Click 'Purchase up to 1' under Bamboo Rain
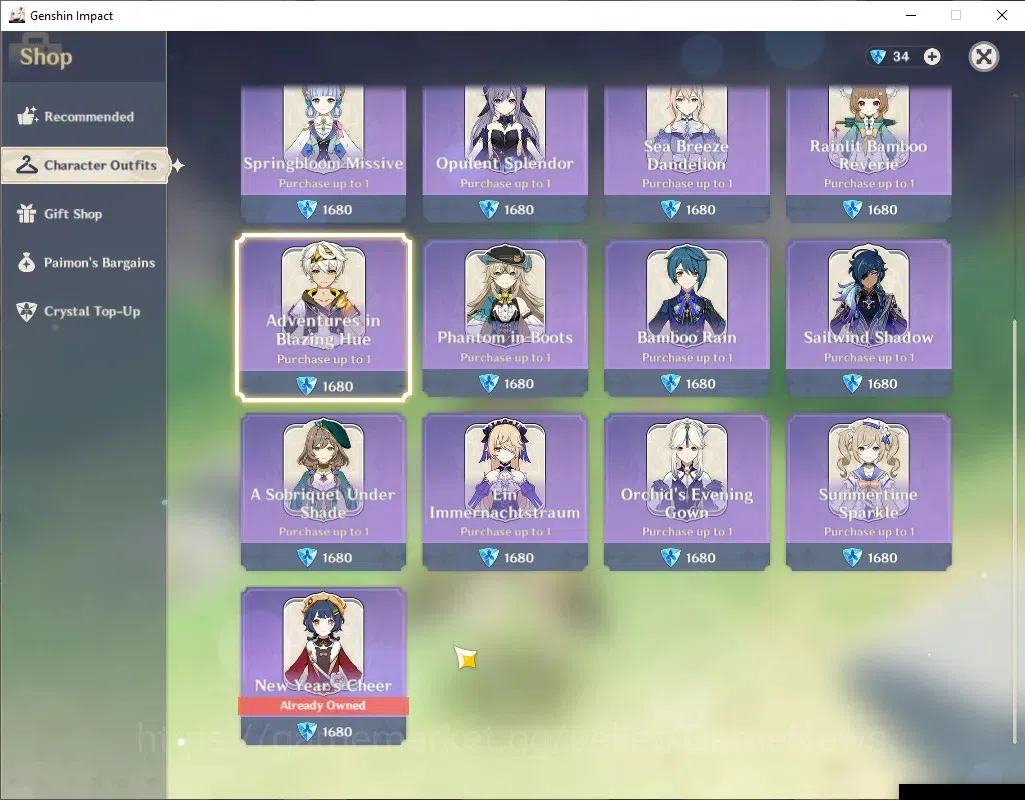1025x800 pixels. pyautogui.click(x=687, y=358)
